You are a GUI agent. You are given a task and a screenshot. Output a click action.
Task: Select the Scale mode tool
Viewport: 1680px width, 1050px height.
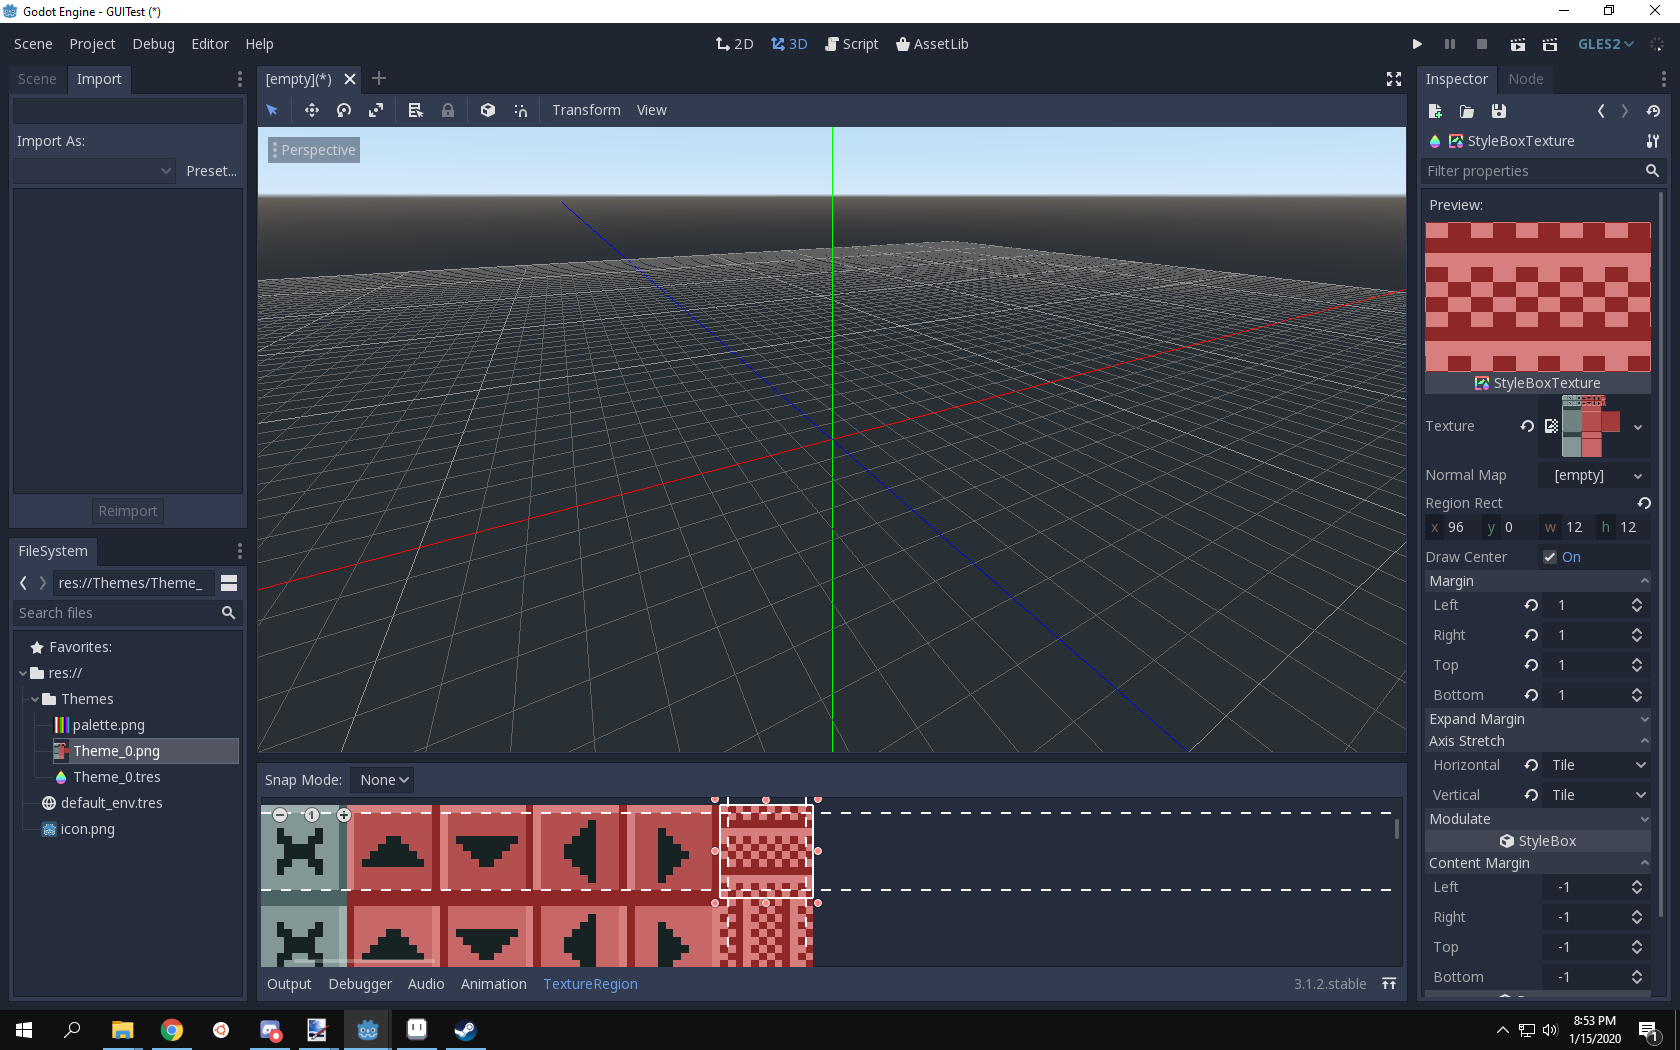pyautogui.click(x=376, y=110)
